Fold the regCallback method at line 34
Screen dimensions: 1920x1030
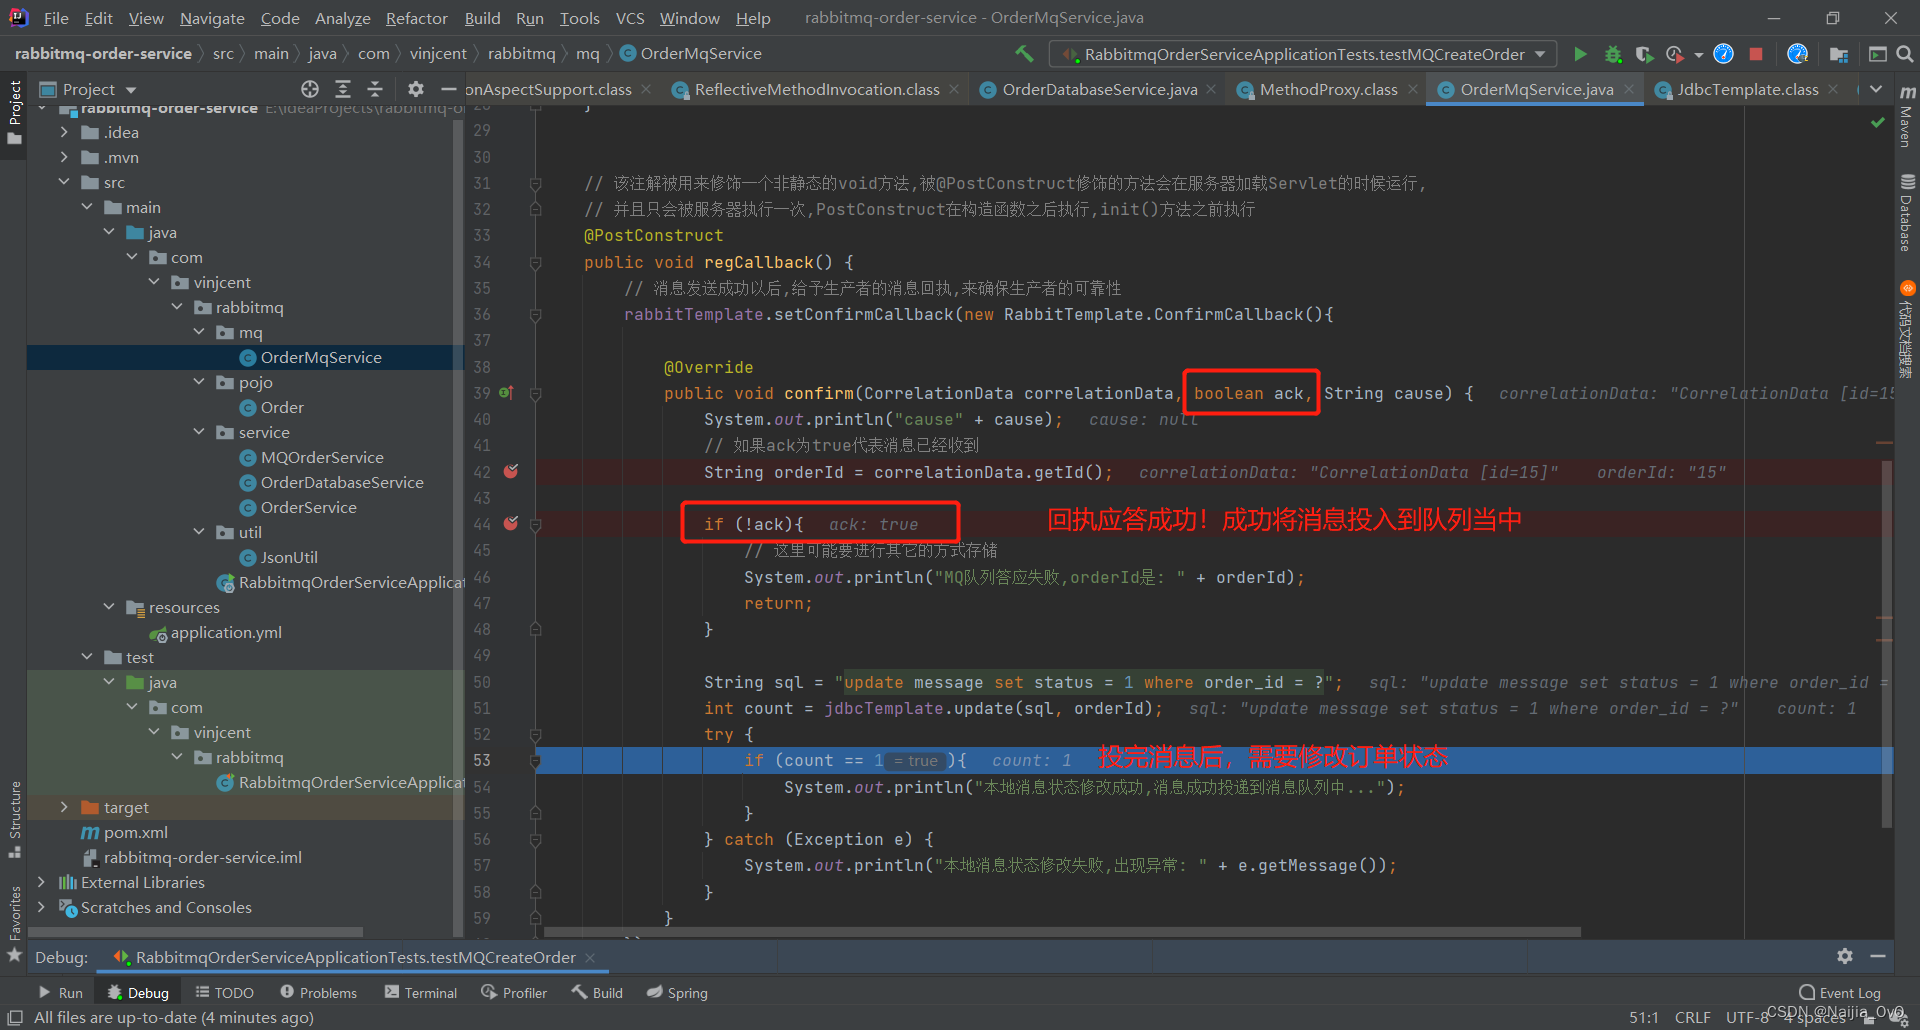click(536, 262)
